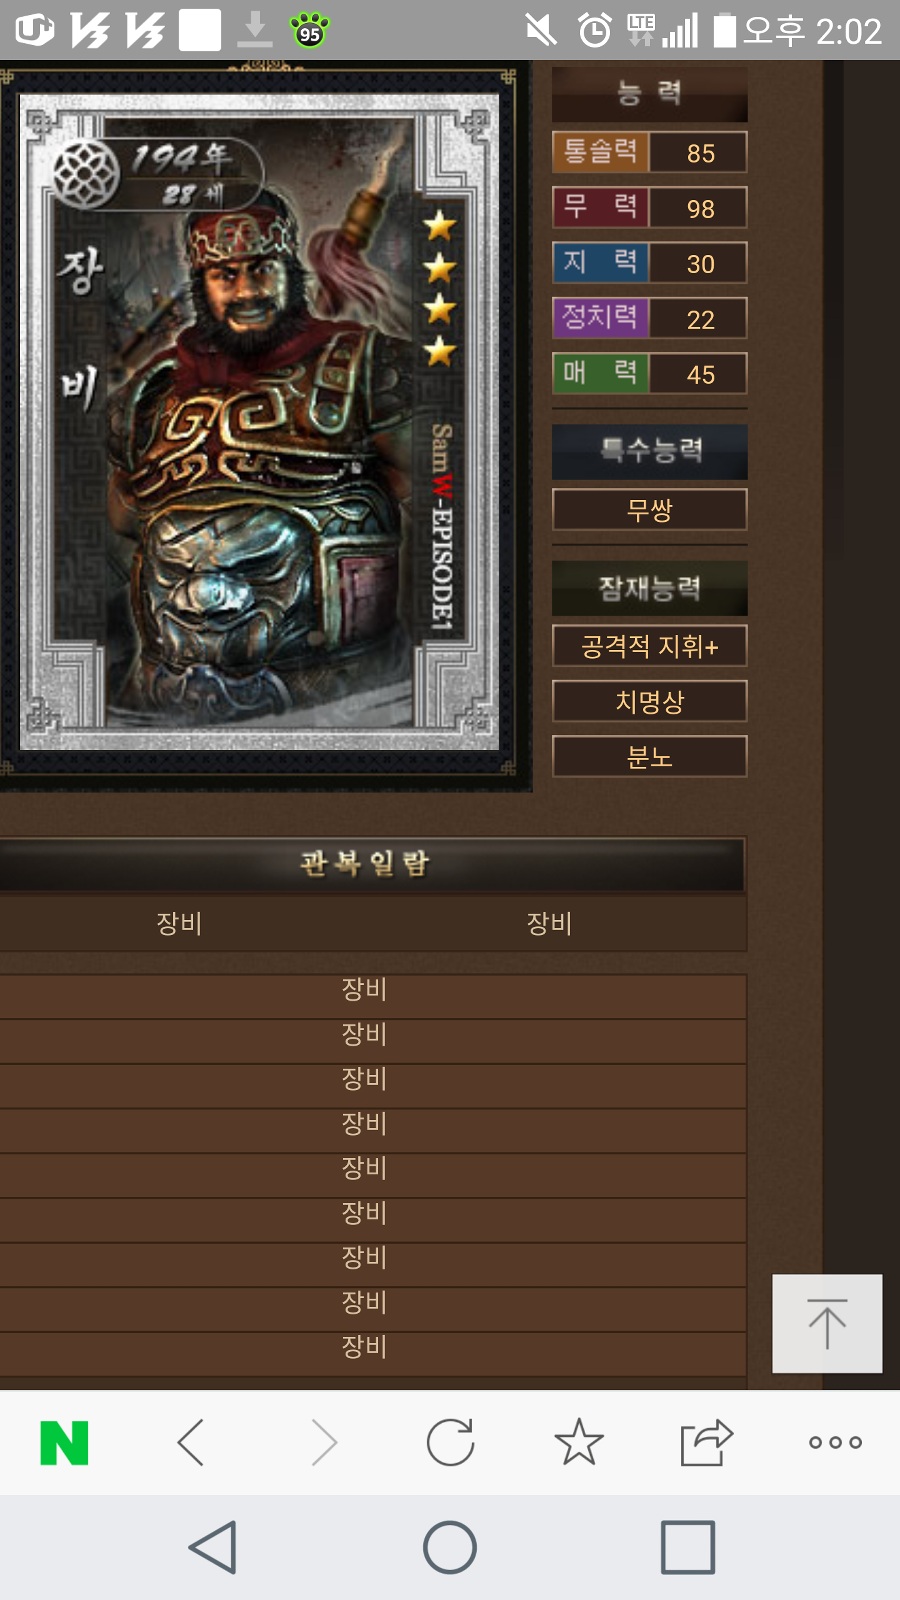The height and width of the screenshot is (1600, 900).
Task: Open the share icon in the browser bar
Action: point(707,1443)
